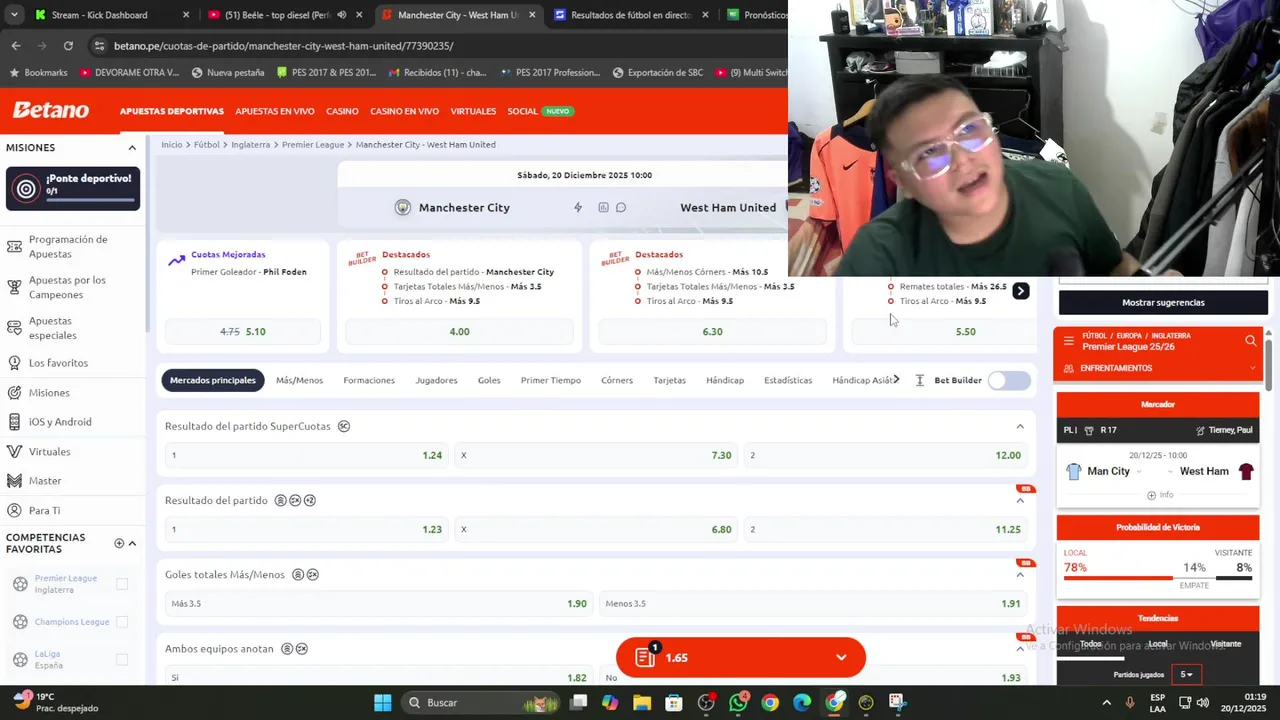The image size is (1280, 720).
Task: Click the layout height icon beside Bet Builder
Action: [919, 380]
